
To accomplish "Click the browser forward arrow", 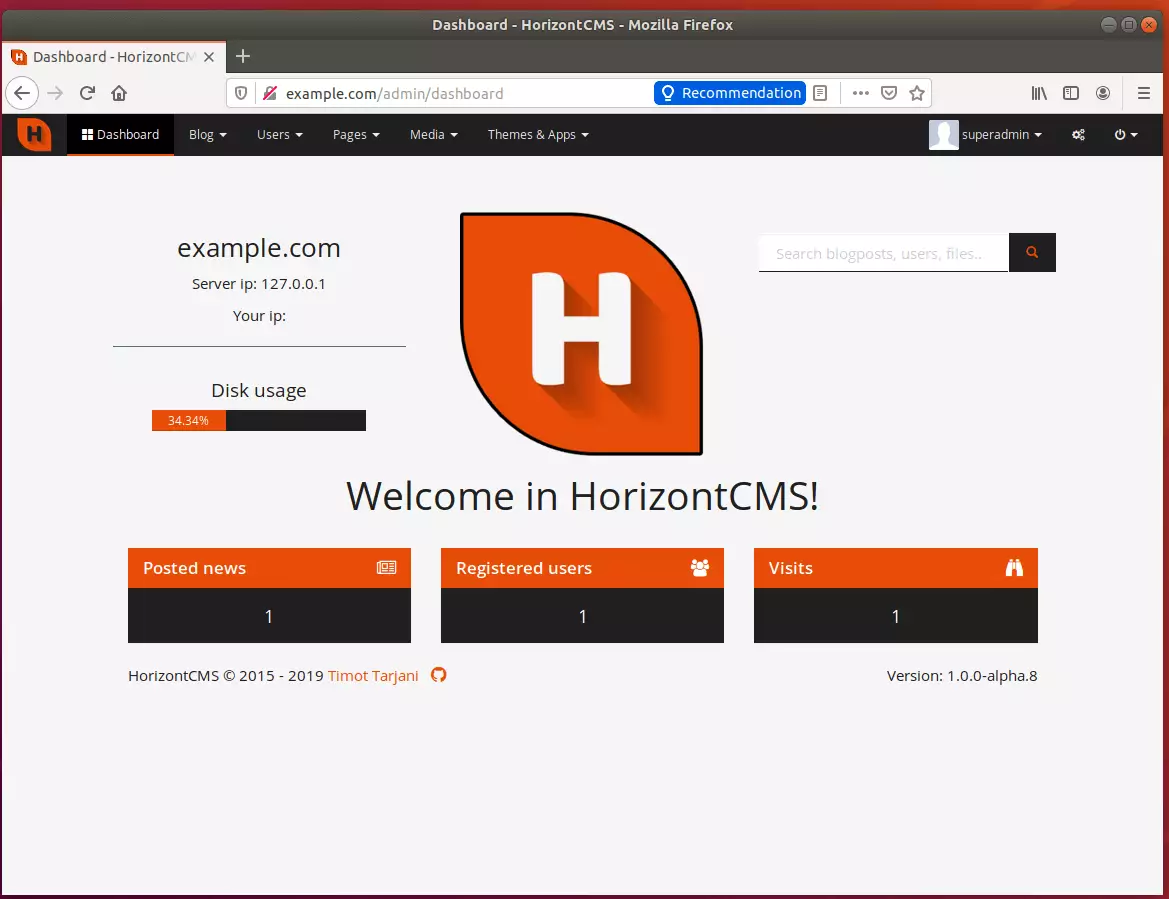I will (55, 93).
